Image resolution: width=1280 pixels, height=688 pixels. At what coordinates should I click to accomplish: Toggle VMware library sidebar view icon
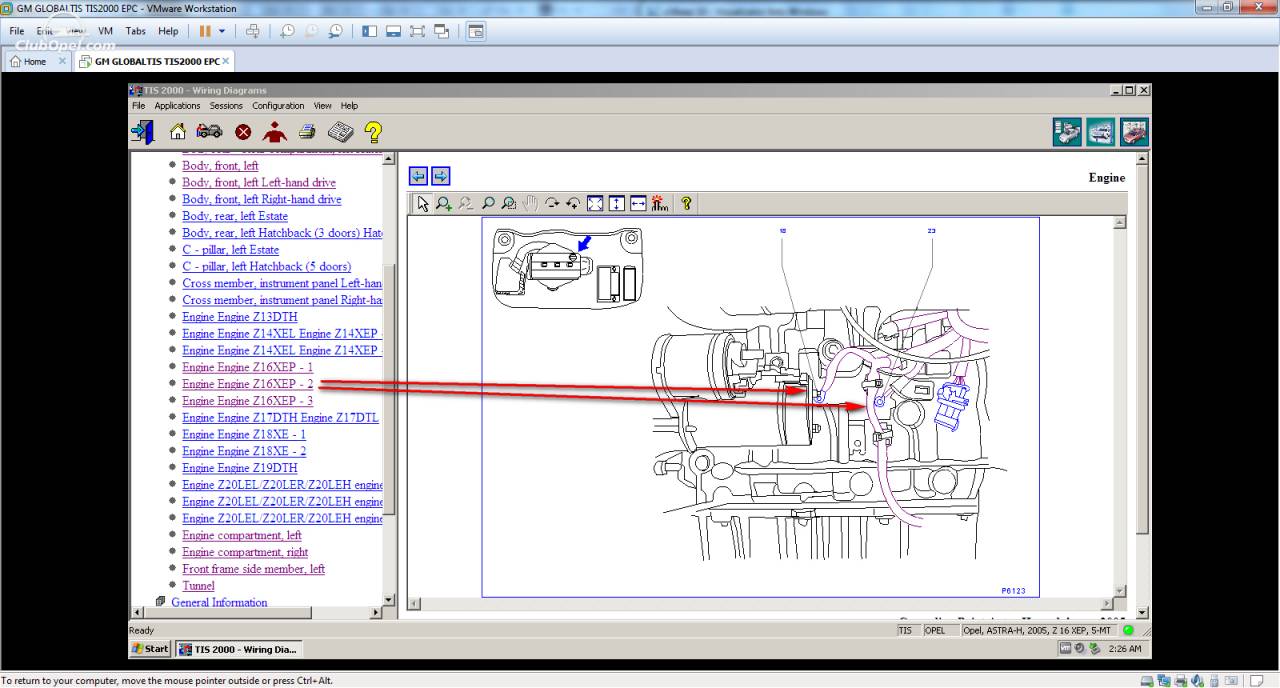[369, 31]
